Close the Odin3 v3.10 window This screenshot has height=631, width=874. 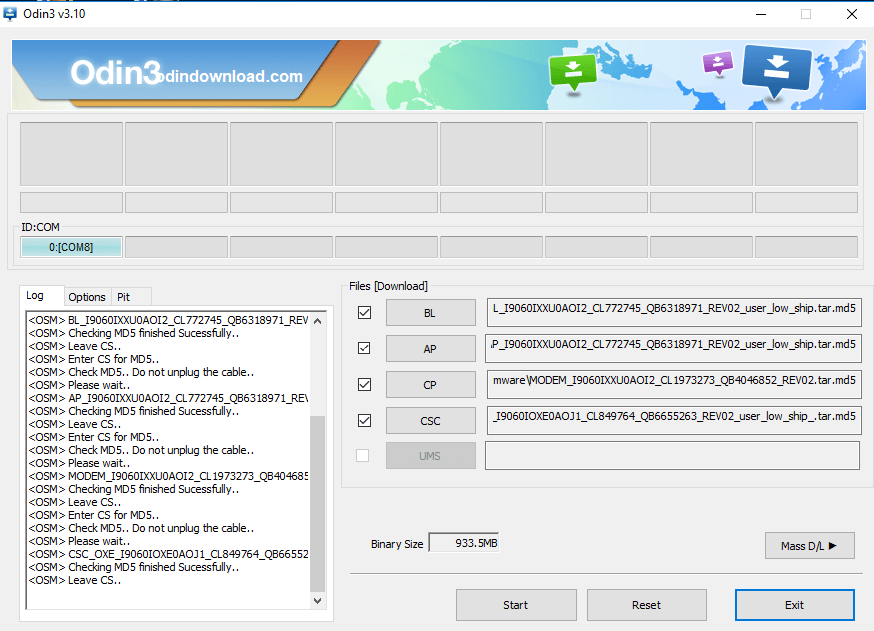(852, 14)
